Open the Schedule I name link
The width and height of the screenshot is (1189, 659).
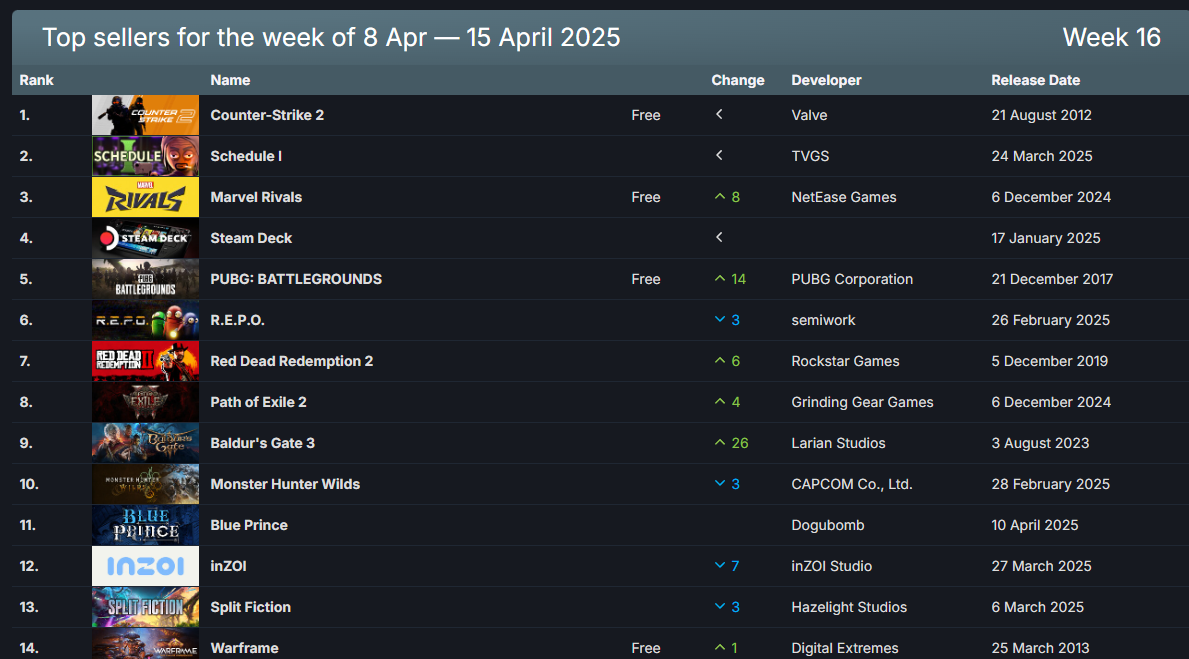tap(246, 156)
